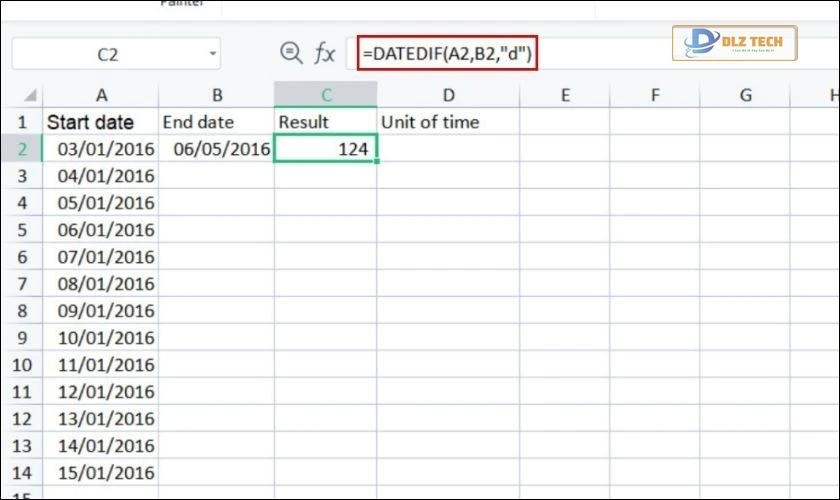
Task: Select row 7 header
Action: point(22,283)
